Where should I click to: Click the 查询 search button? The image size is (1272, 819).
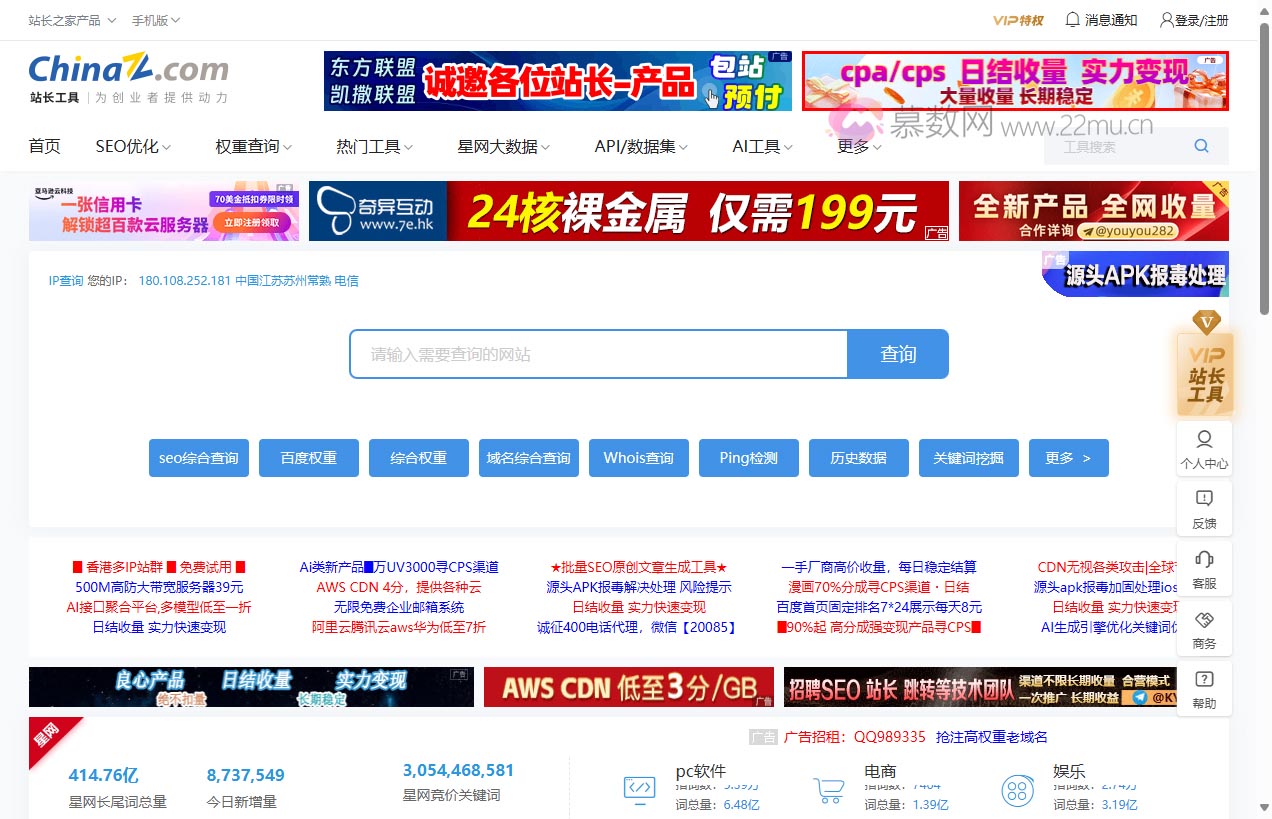[897, 353]
